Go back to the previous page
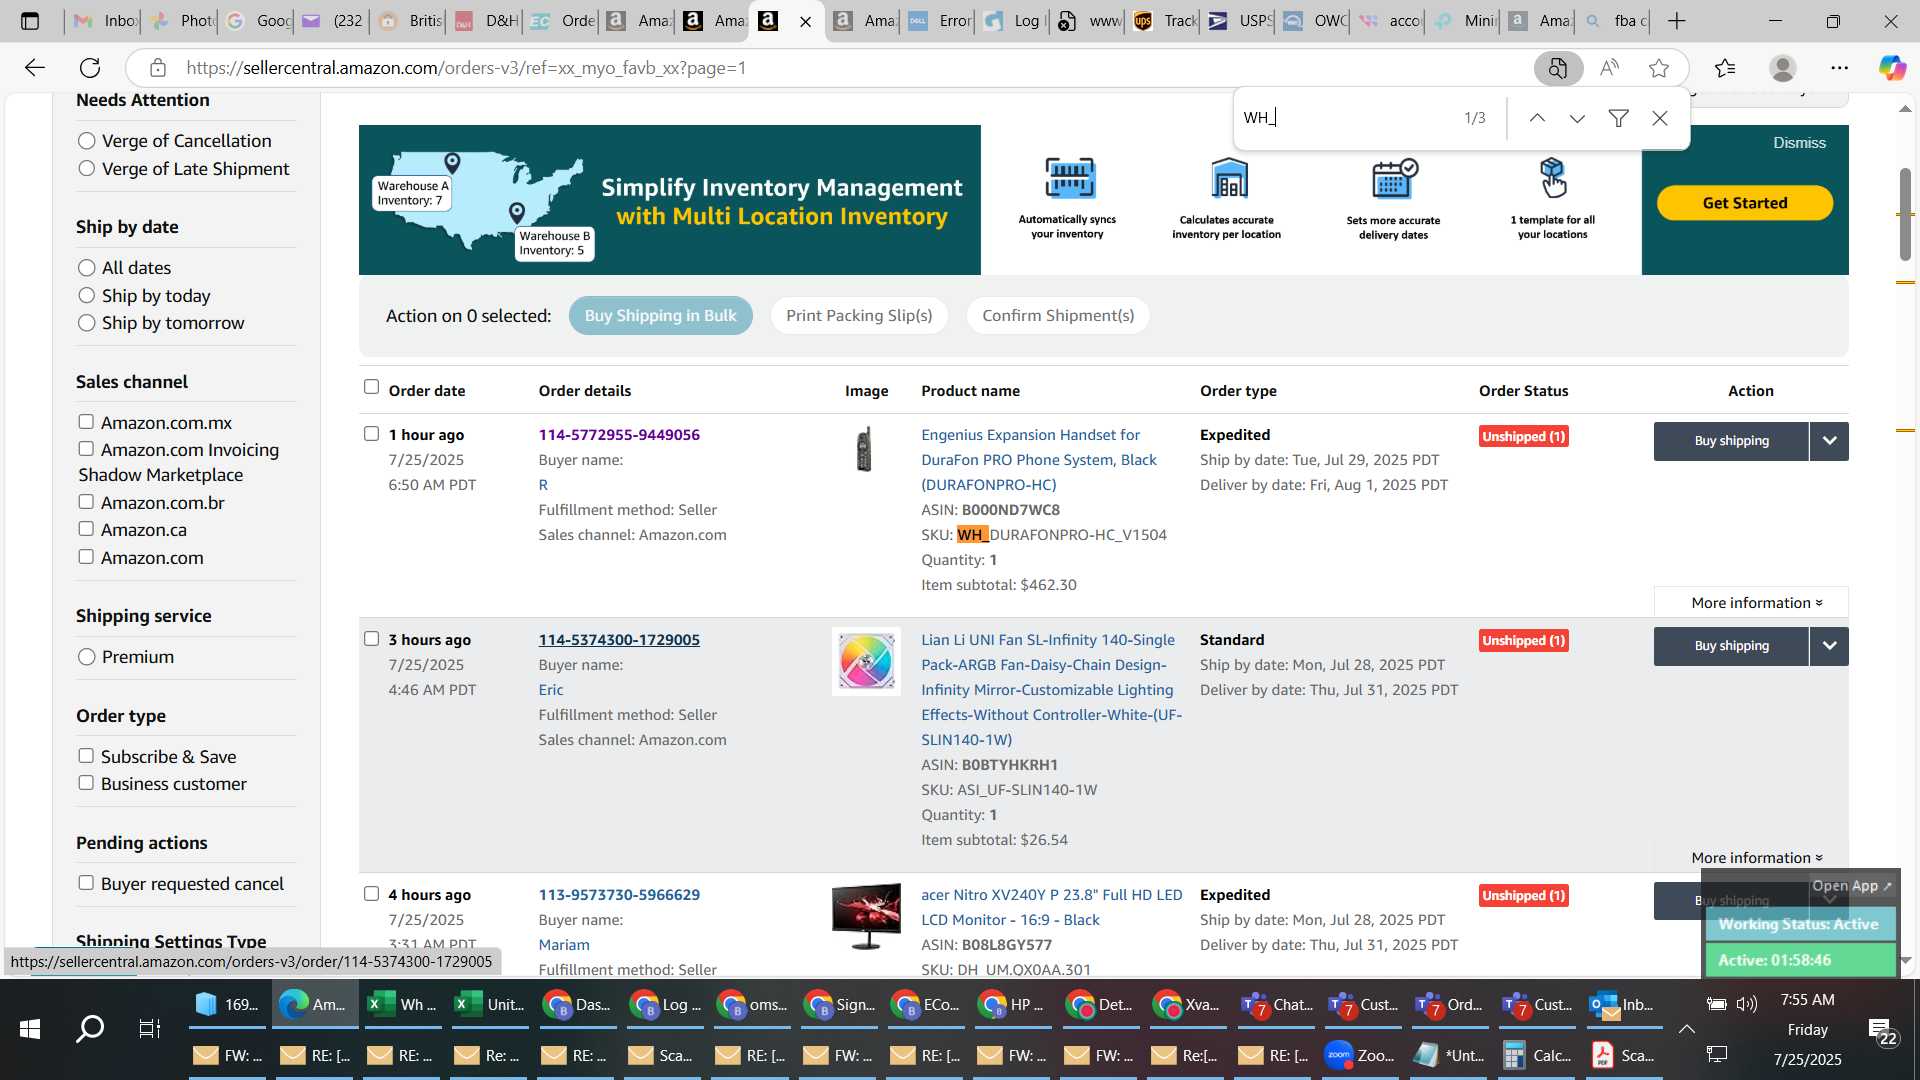Viewport: 1920px width, 1080px height. pyautogui.click(x=35, y=68)
